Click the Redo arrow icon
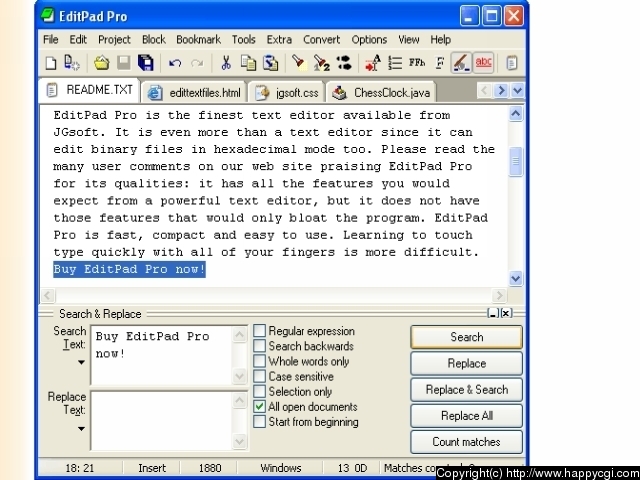The width and height of the screenshot is (640, 480). pos(197,63)
